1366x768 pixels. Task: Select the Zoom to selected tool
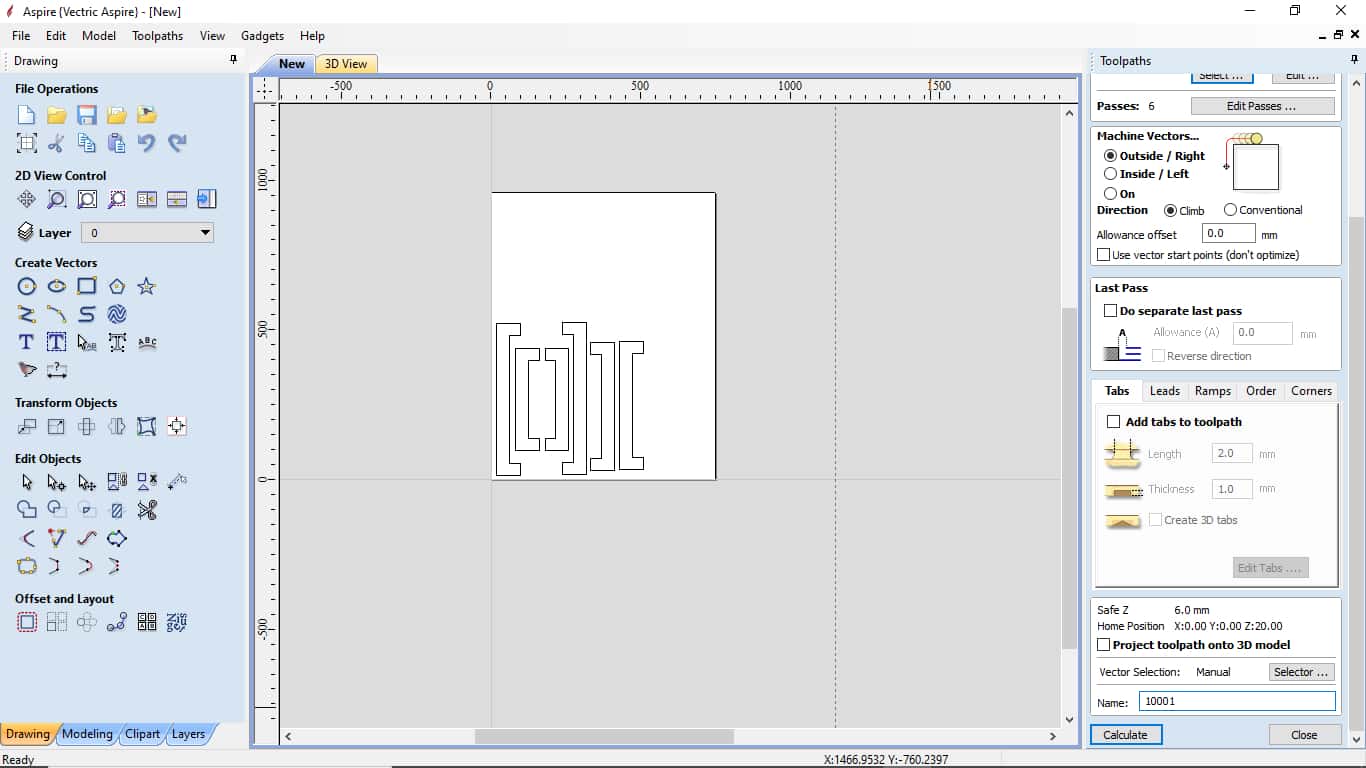[x=117, y=199]
